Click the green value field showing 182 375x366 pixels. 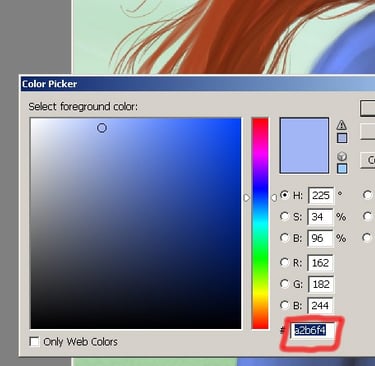tap(320, 284)
